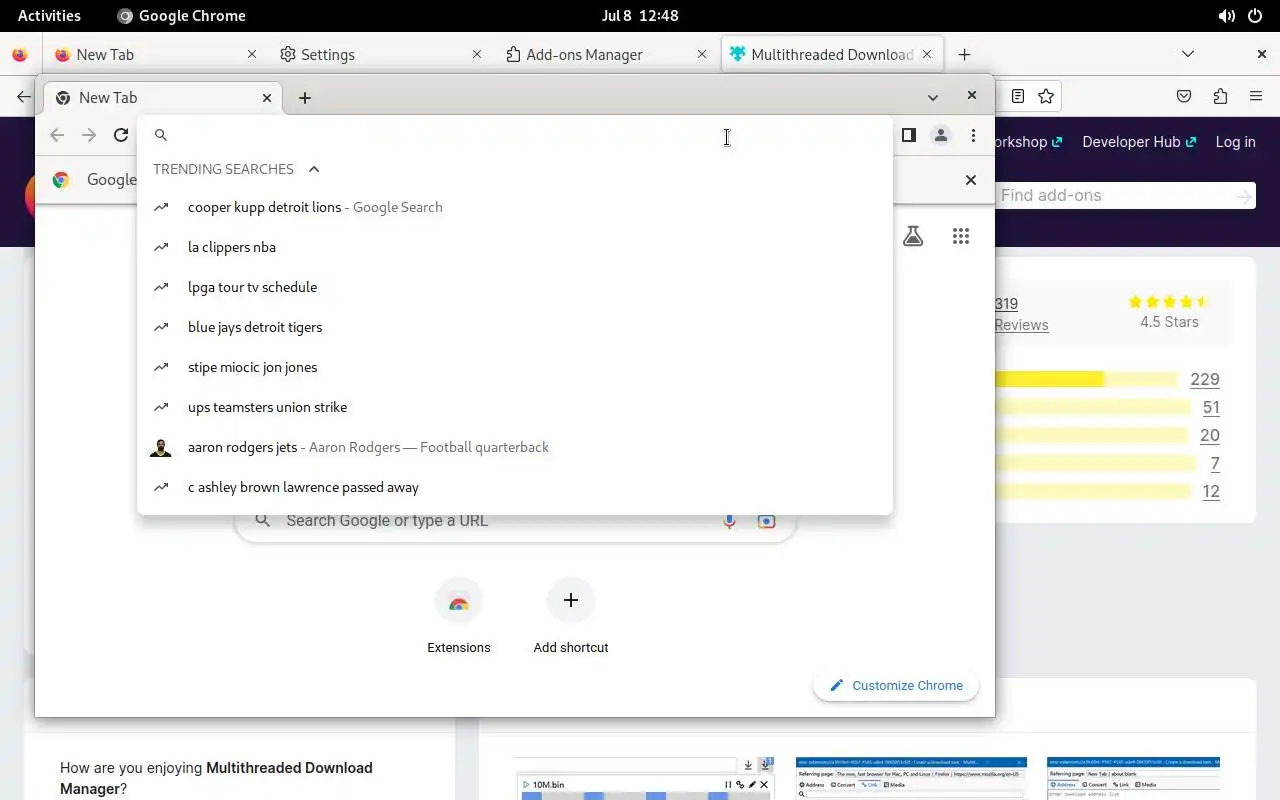1280x800 pixels.
Task: Click 51 four-star ratings count
Action: click(1211, 407)
